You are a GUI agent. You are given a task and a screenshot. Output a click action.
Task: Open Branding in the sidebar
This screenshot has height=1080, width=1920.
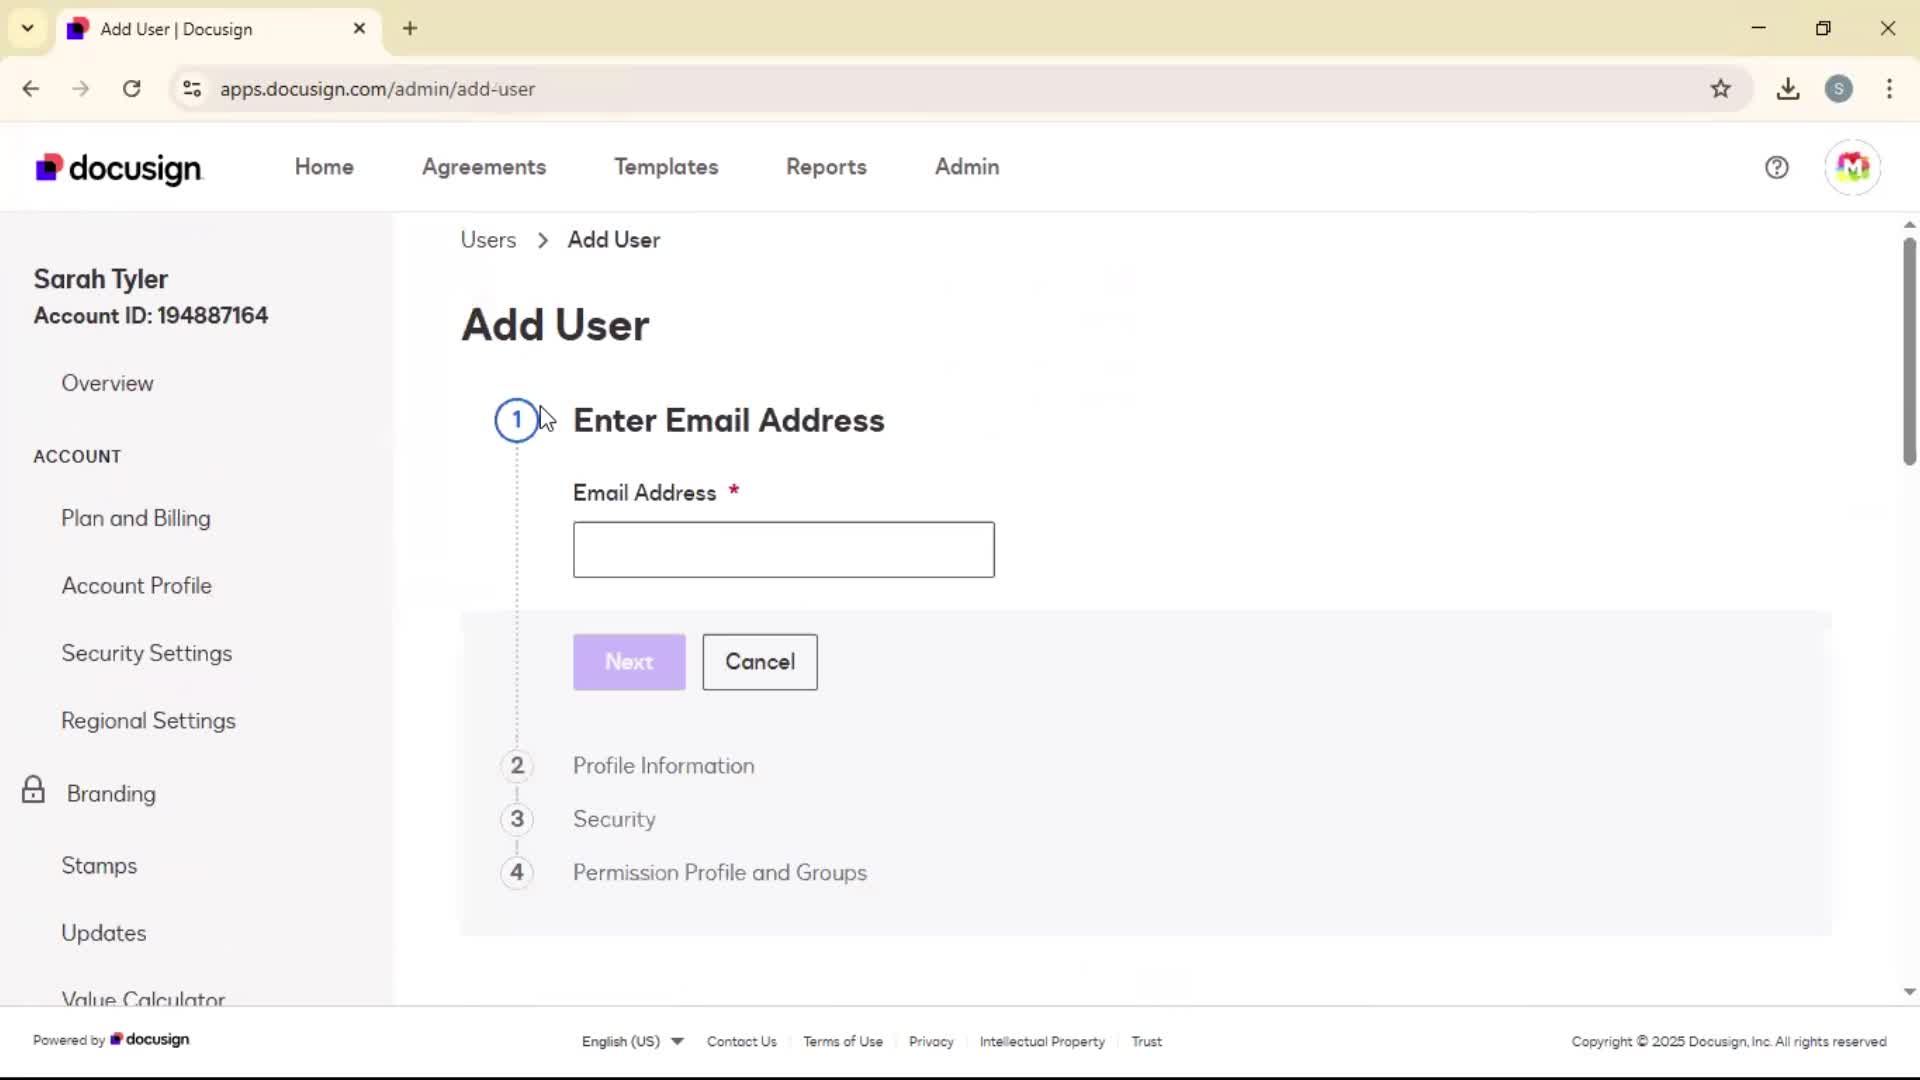click(111, 794)
